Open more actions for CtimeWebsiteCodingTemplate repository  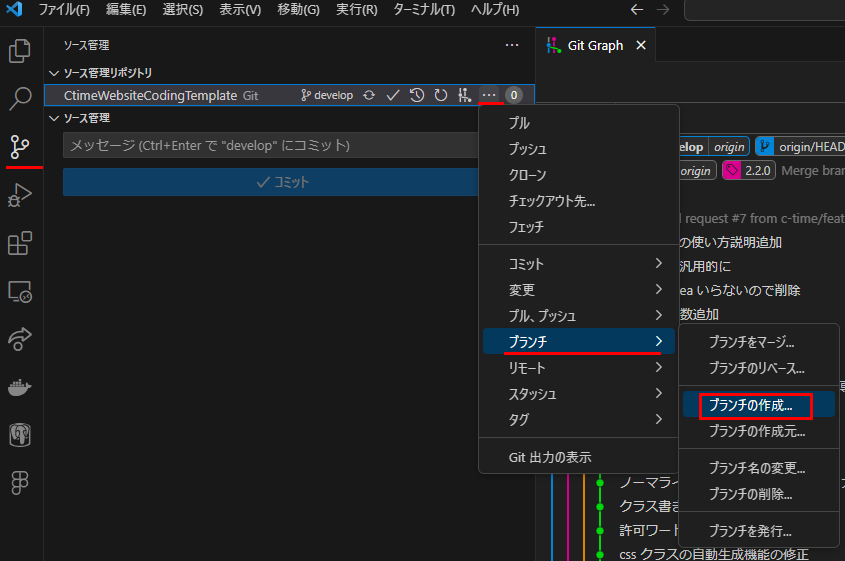[489, 95]
